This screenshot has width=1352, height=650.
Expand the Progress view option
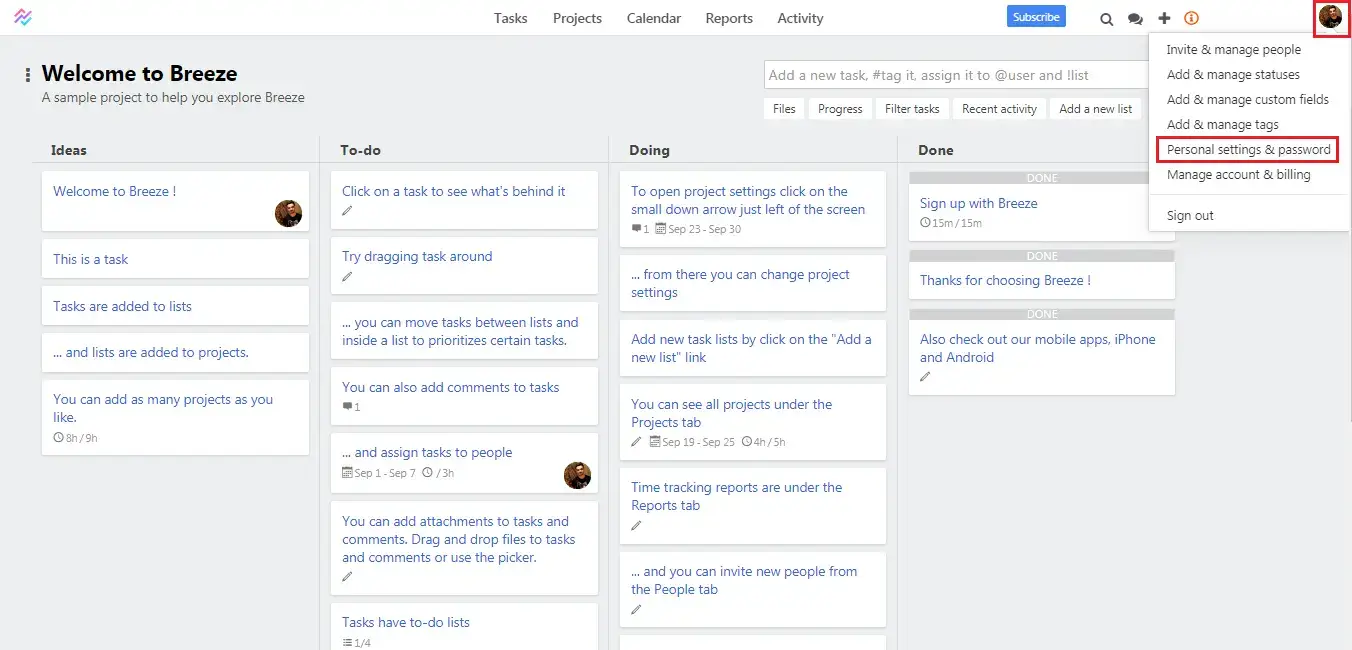839,109
